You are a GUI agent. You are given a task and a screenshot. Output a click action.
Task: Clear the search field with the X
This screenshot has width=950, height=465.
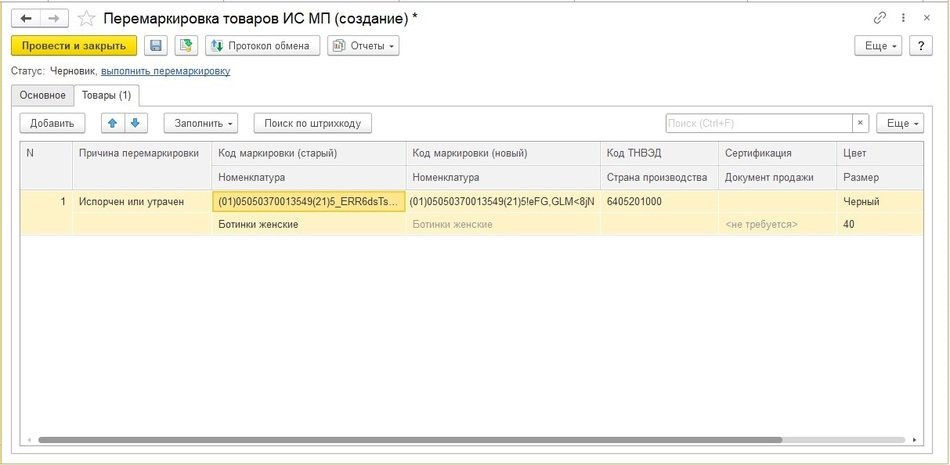coord(860,123)
